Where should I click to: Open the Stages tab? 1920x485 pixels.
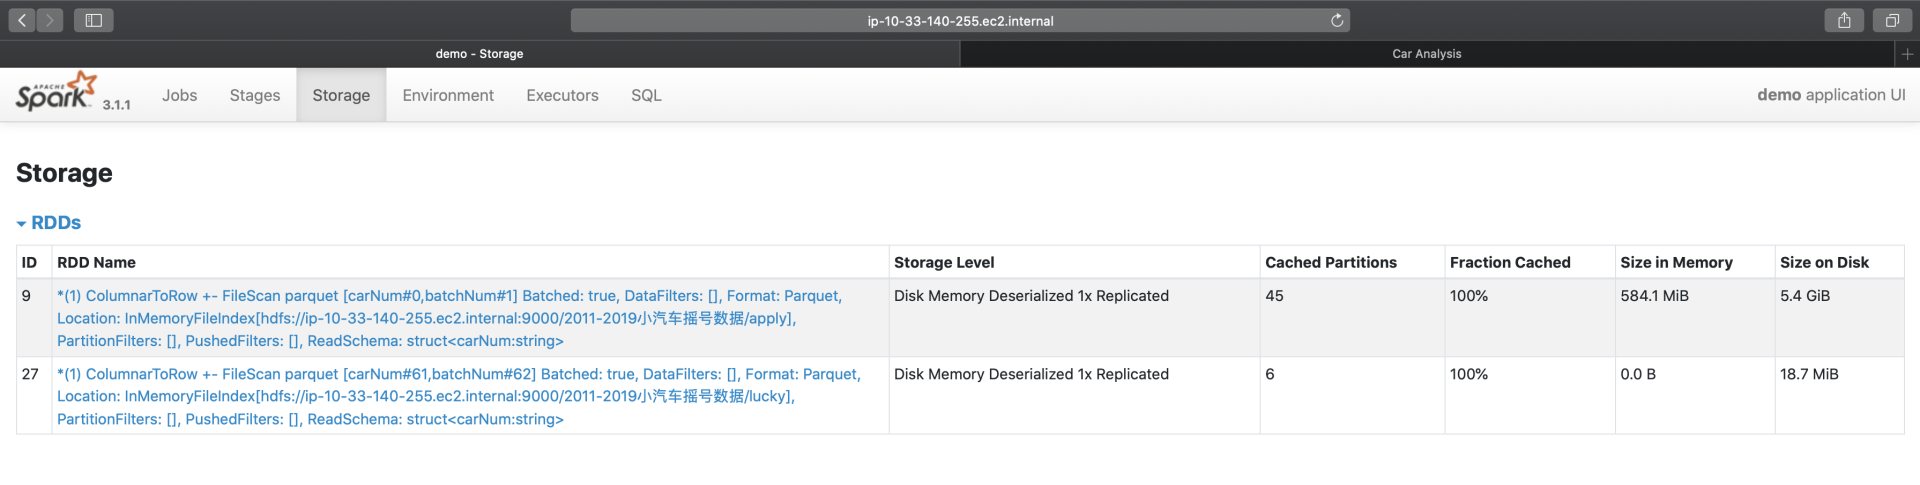click(x=254, y=95)
